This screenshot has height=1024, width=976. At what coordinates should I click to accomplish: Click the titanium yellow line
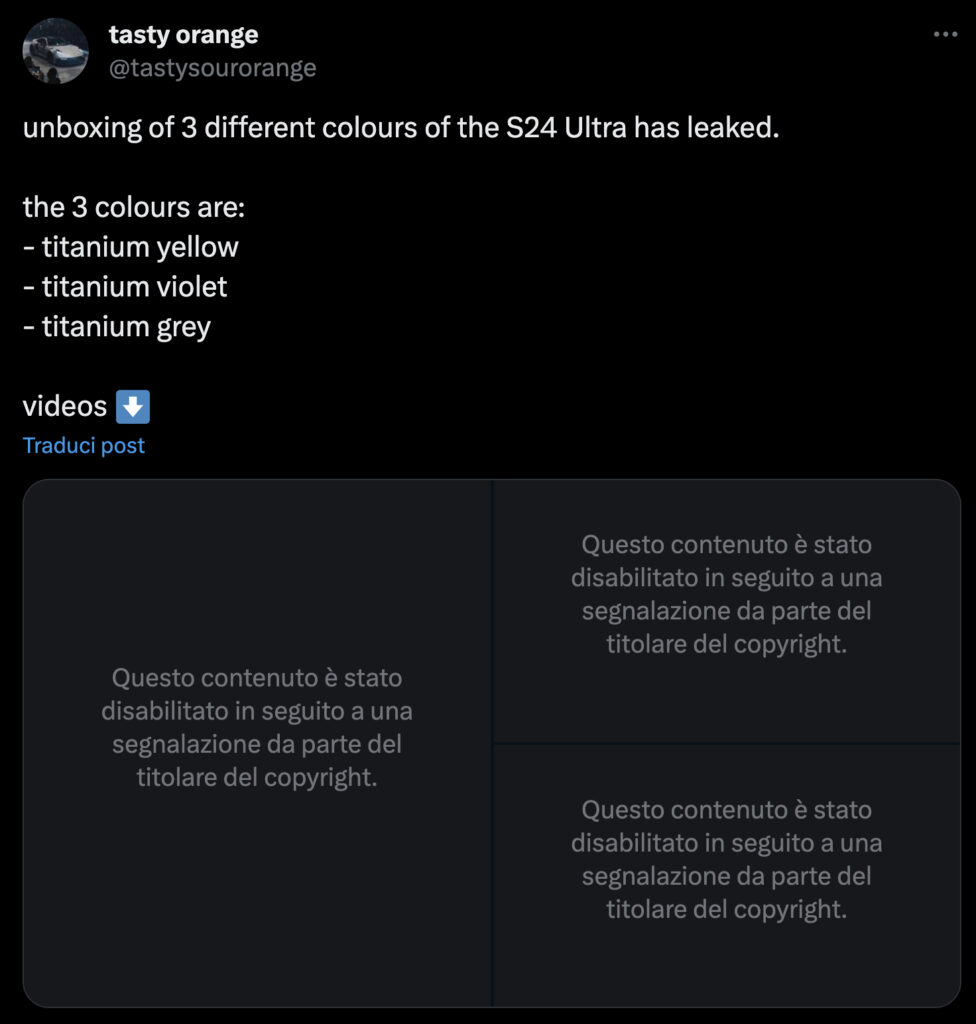coord(131,247)
